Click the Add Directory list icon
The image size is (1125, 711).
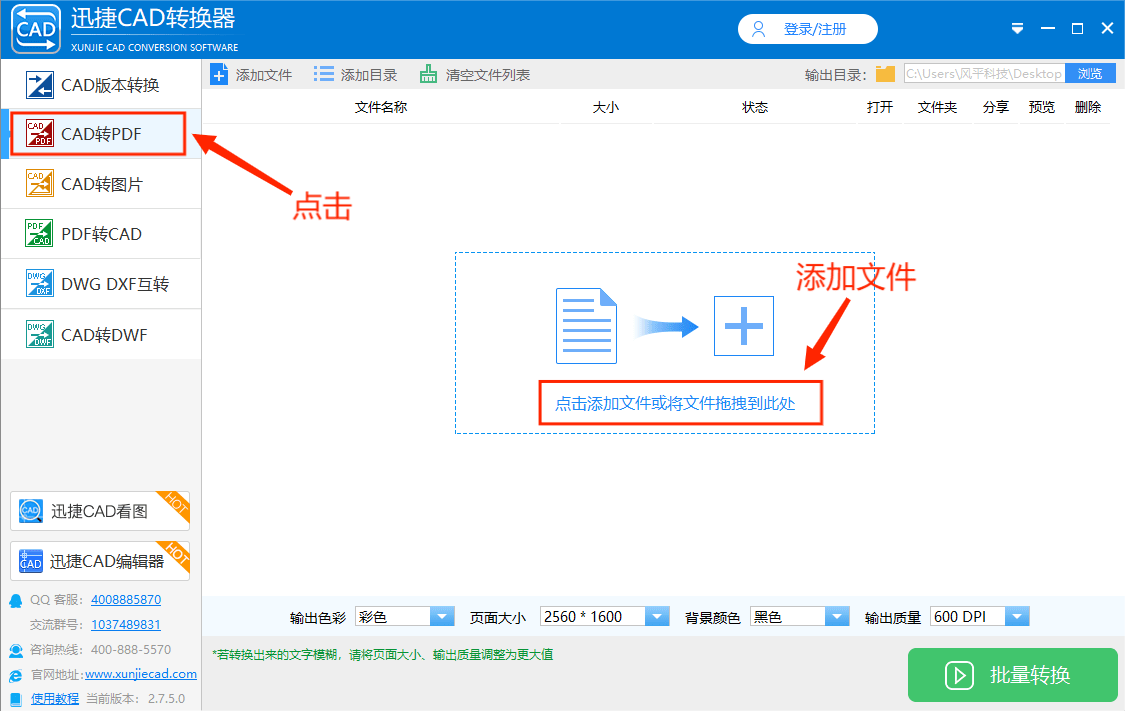(324, 74)
